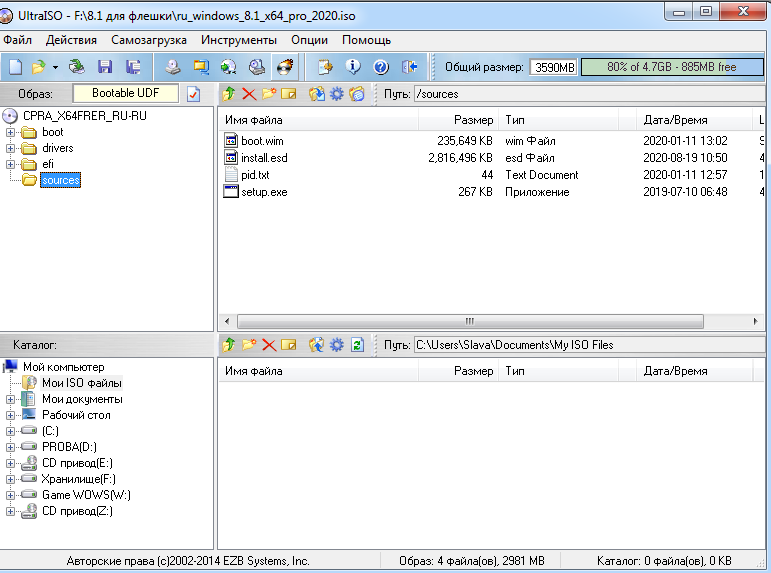The image size is (771, 573).
Task: Expand the efi folder tree node
Action: click(x=10, y=164)
